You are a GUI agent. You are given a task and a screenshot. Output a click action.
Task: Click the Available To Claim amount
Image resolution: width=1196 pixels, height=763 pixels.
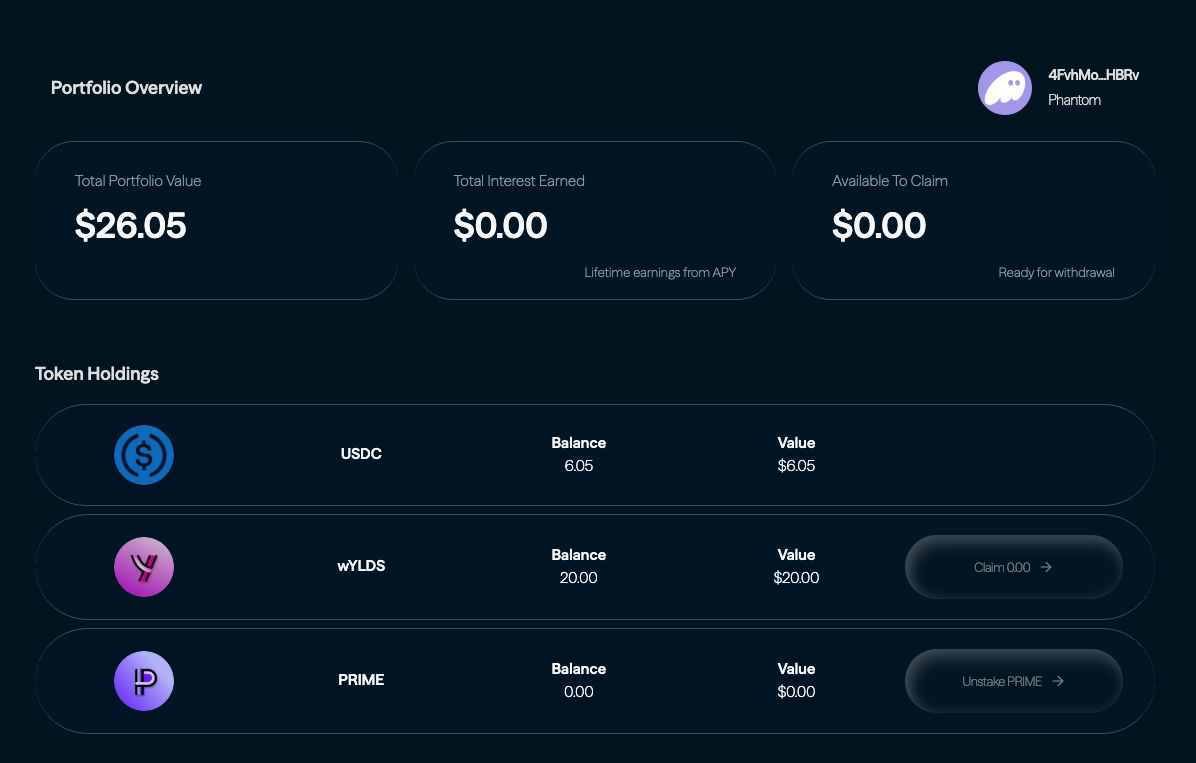pyautogui.click(x=879, y=225)
